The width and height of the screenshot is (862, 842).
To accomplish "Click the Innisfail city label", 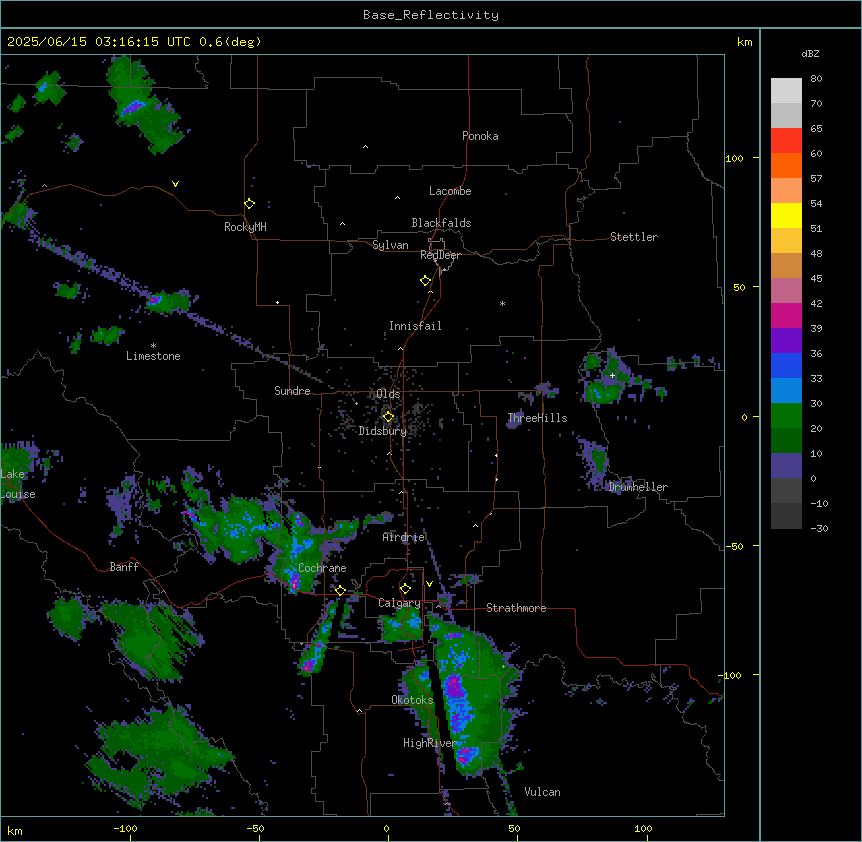I will coord(415,326).
